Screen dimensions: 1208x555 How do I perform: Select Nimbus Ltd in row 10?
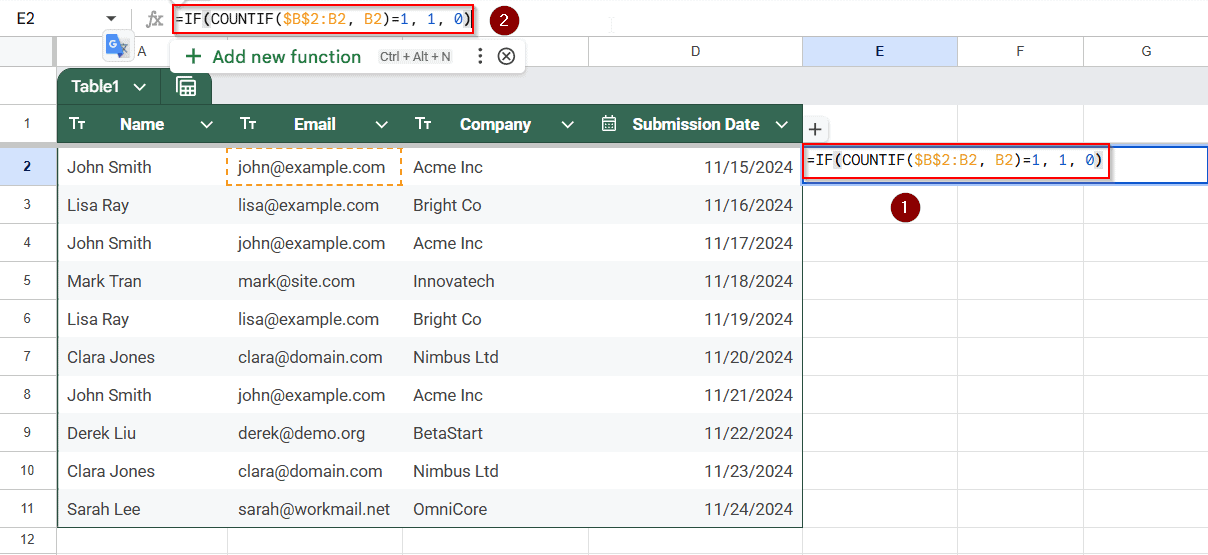495,471
